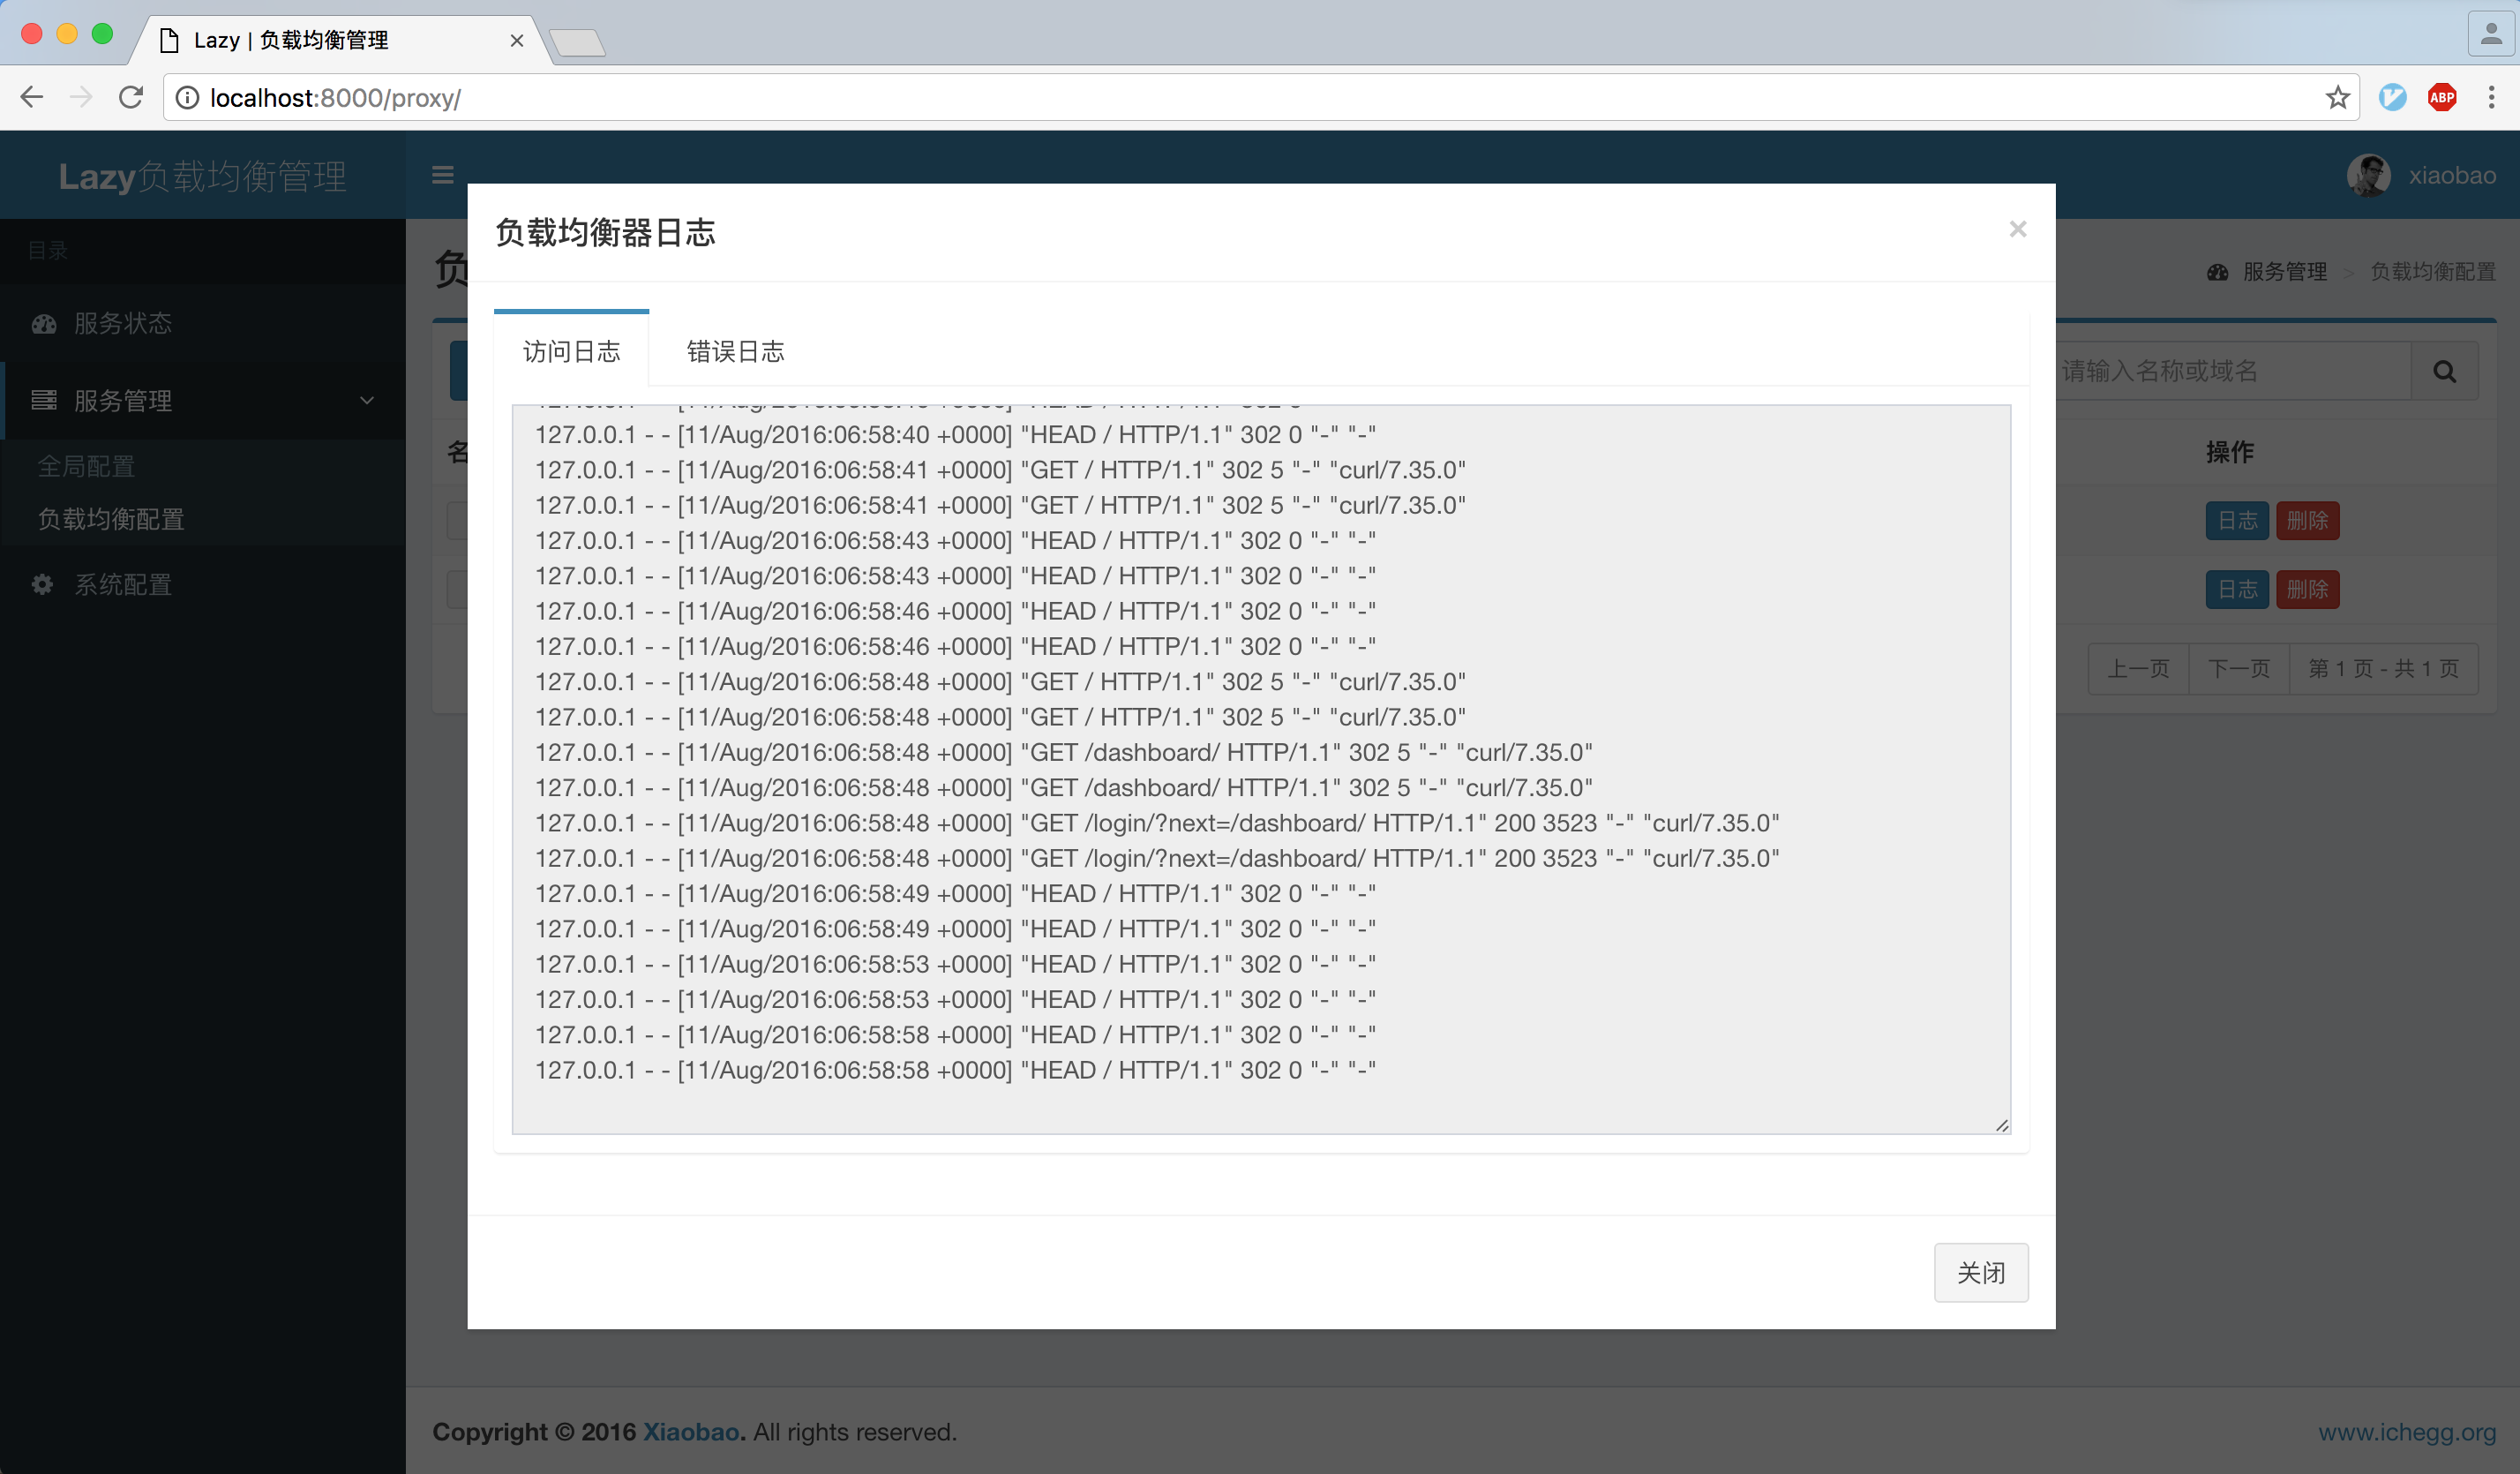Image resolution: width=2520 pixels, height=1474 pixels.
Task: Click the 系统配置 gear icon
Action: [42, 584]
